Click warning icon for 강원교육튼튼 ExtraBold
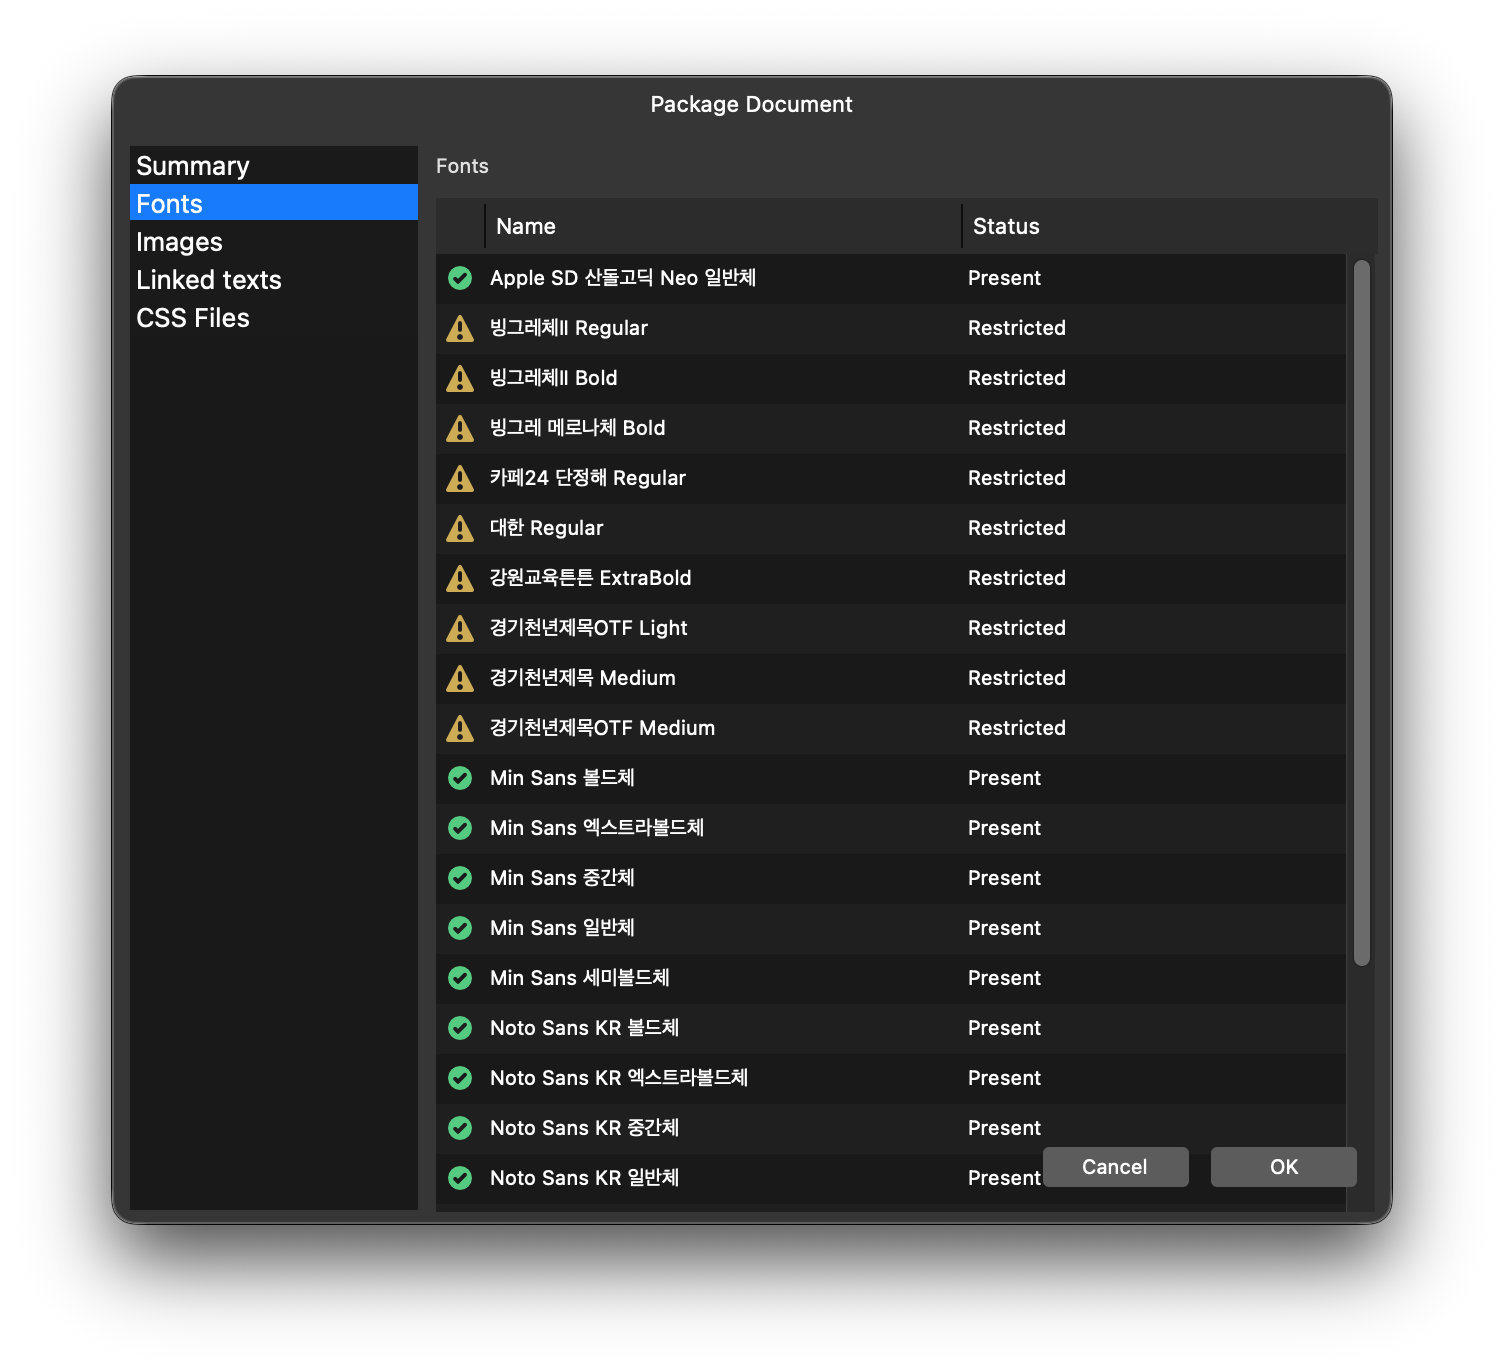This screenshot has width=1504, height=1372. (x=460, y=578)
